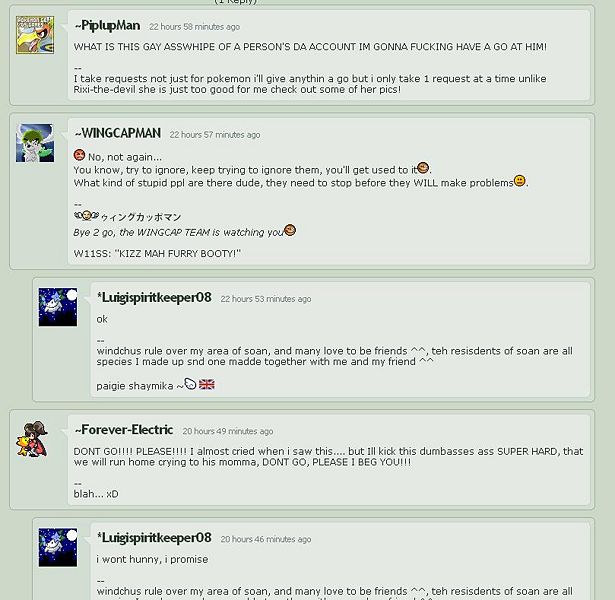The image size is (615, 600).
Task: Open the ~WINGCAPMAN username link
Action: 118,134
